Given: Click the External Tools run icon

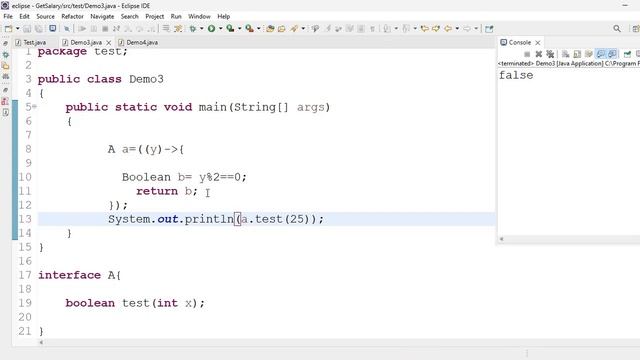Looking at the screenshot, I should [x=249, y=29].
